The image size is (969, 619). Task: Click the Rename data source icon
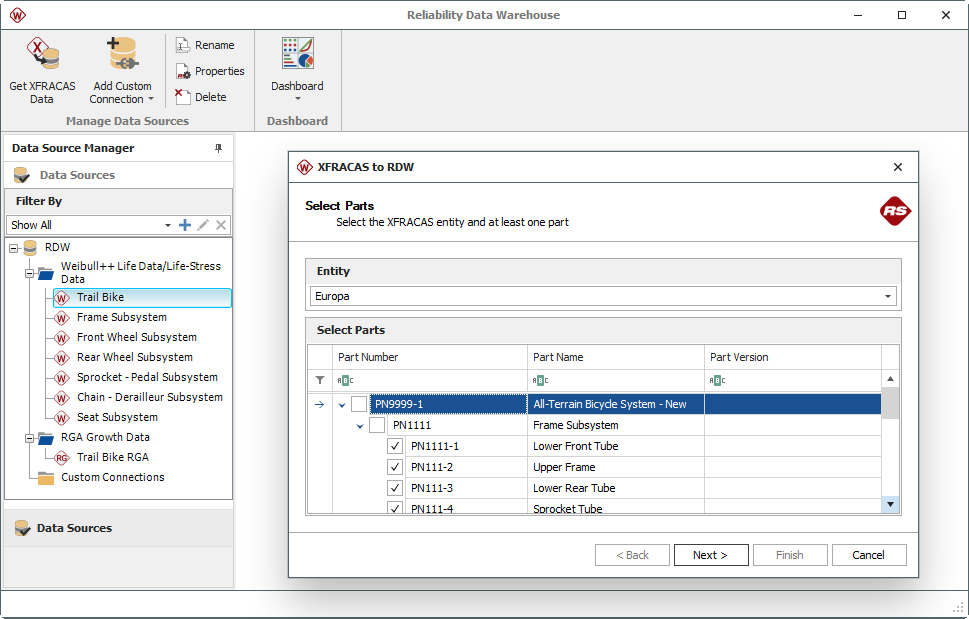tap(182, 46)
